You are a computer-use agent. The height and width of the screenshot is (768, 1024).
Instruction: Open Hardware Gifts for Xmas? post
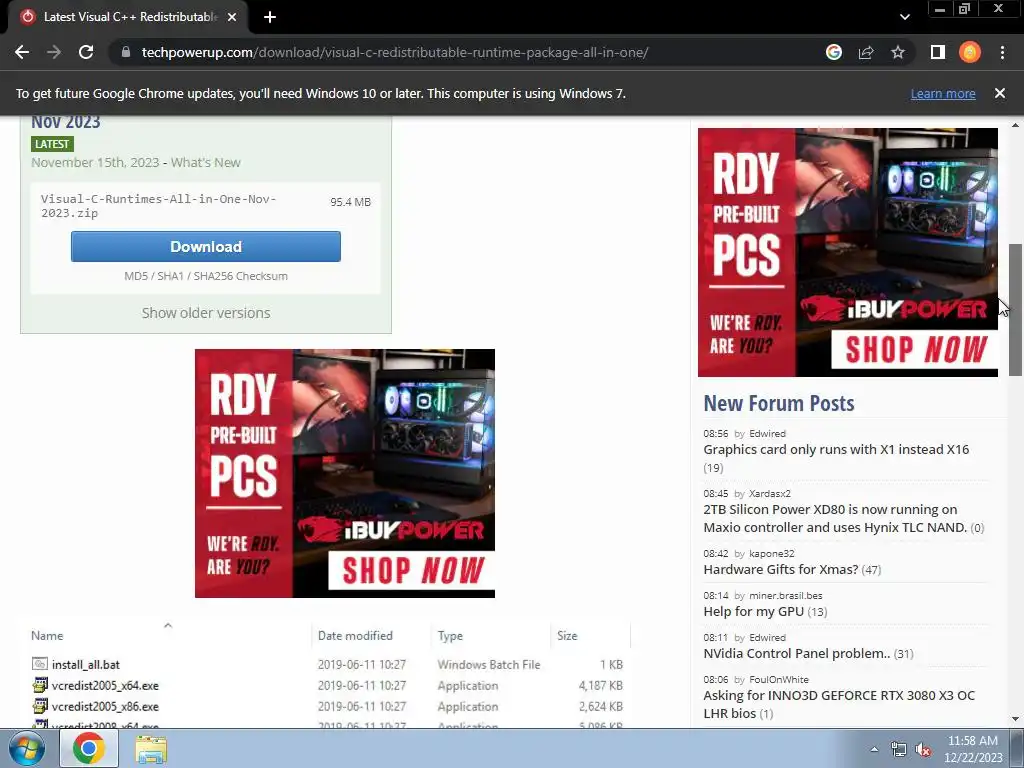pyautogui.click(x=780, y=569)
